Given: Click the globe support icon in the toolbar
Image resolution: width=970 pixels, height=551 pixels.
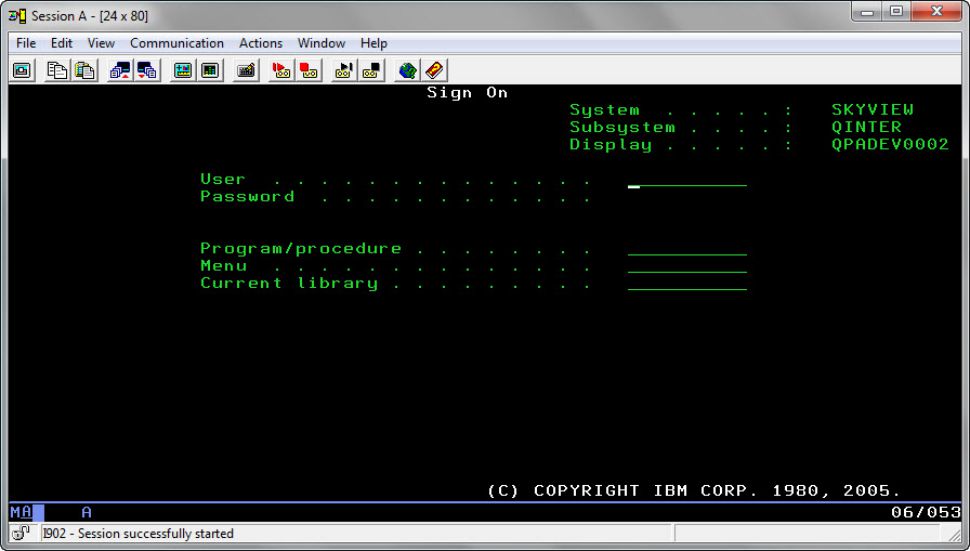Looking at the screenshot, I should [x=407, y=70].
